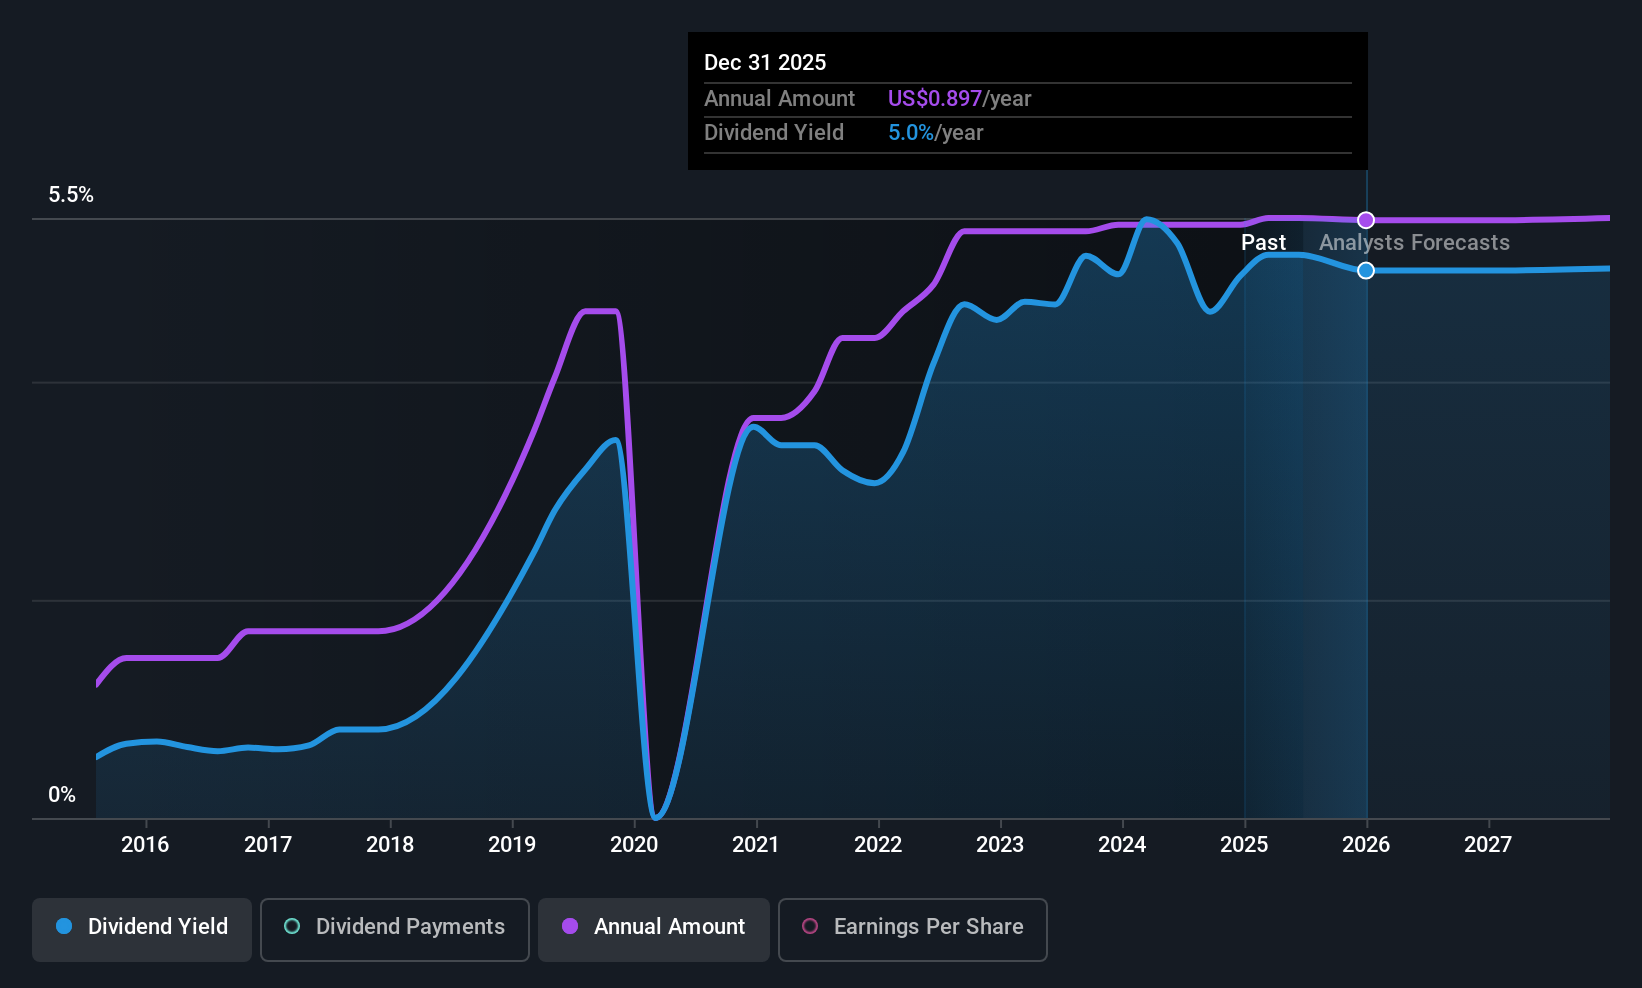This screenshot has width=1642, height=988.
Task: Click the 5.0%/year tooltip value
Action: point(935,132)
